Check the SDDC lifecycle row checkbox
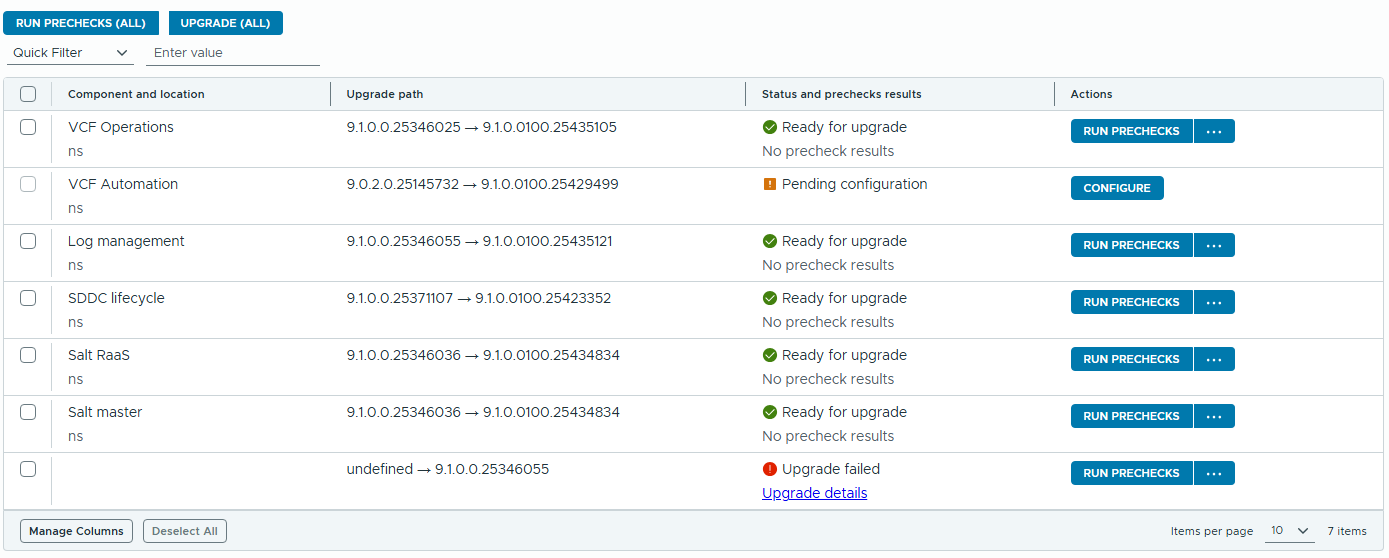 (x=28, y=298)
